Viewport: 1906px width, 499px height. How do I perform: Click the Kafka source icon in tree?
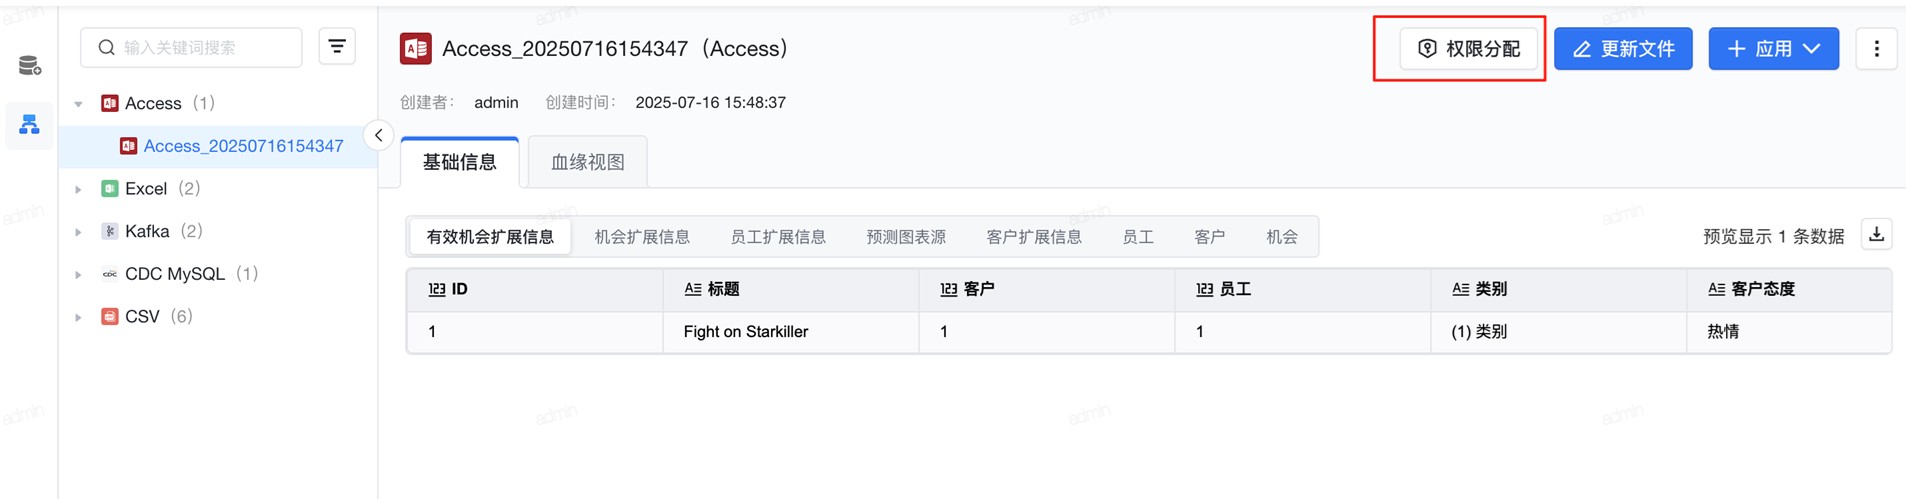click(110, 231)
